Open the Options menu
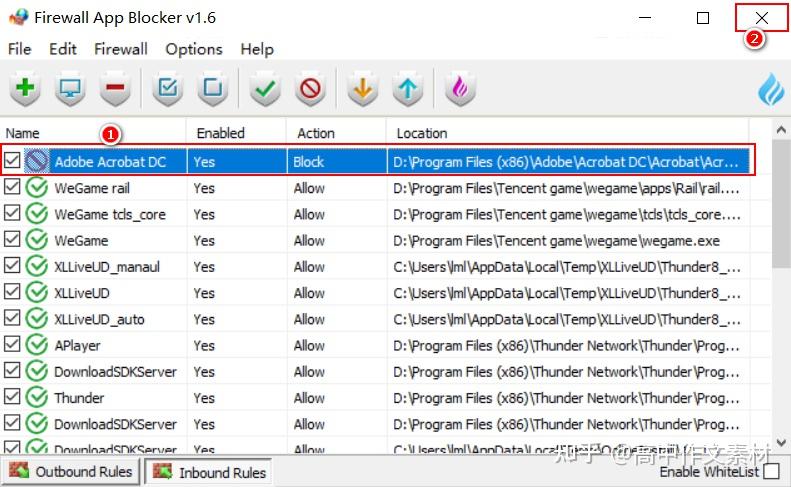The width and height of the screenshot is (791, 487). [194, 49]
